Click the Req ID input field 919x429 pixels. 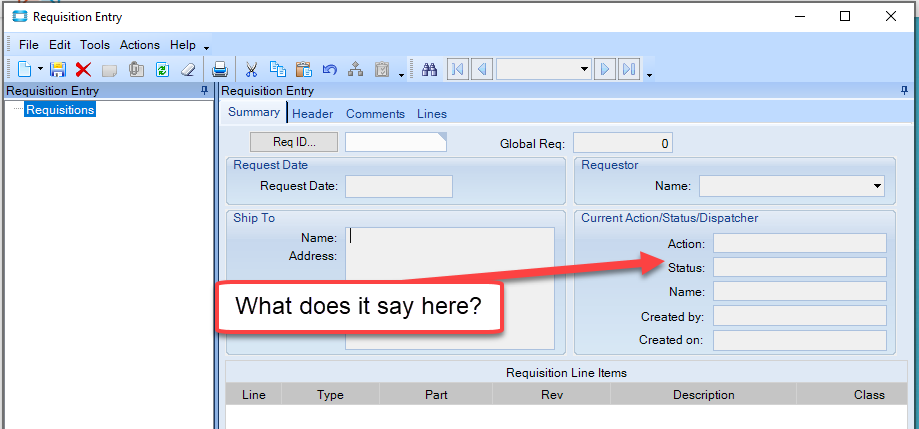[x=396, y=142]
